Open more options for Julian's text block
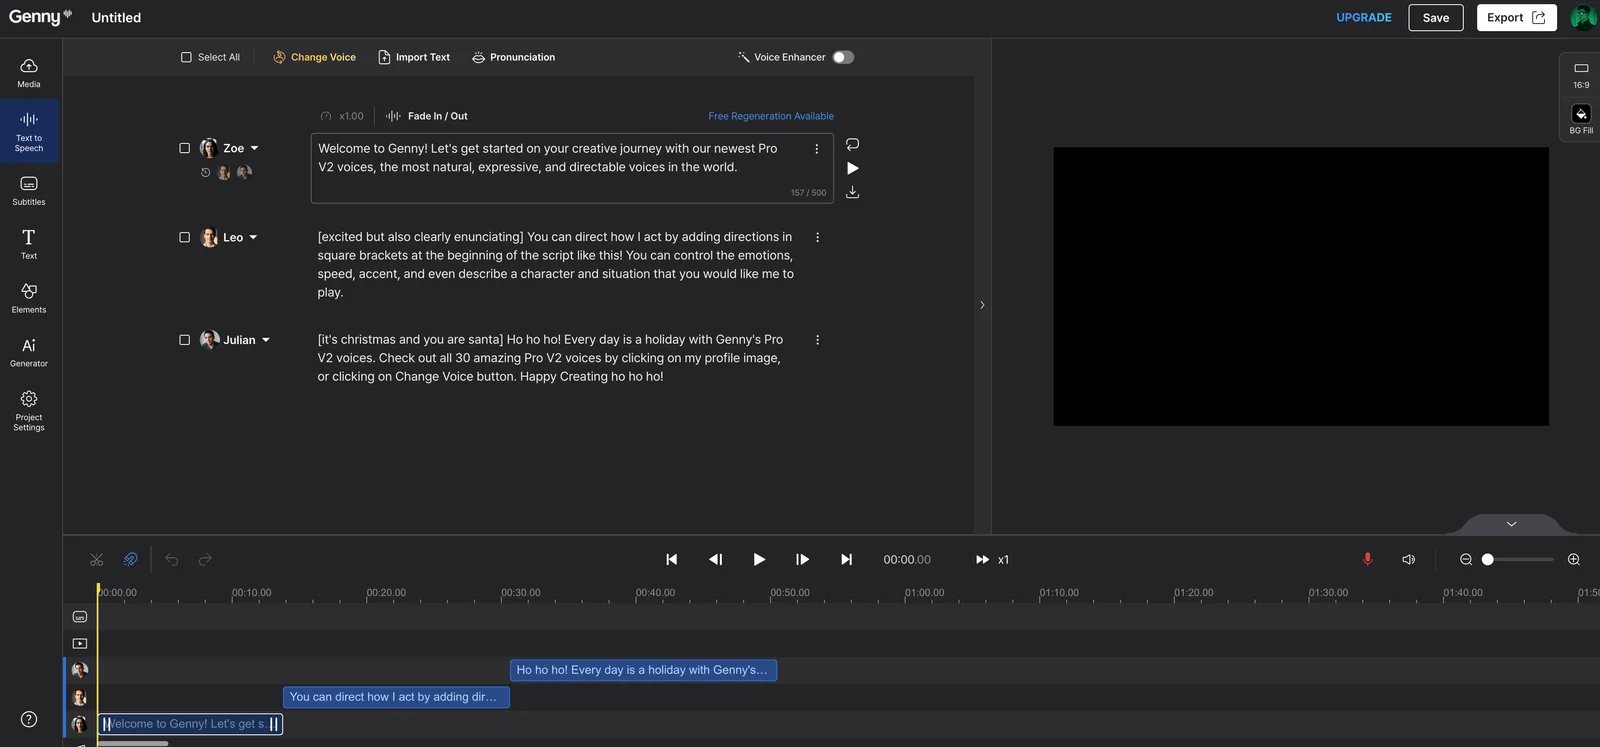This screenshot has width=1600, height=747. [x=817, y=340]
